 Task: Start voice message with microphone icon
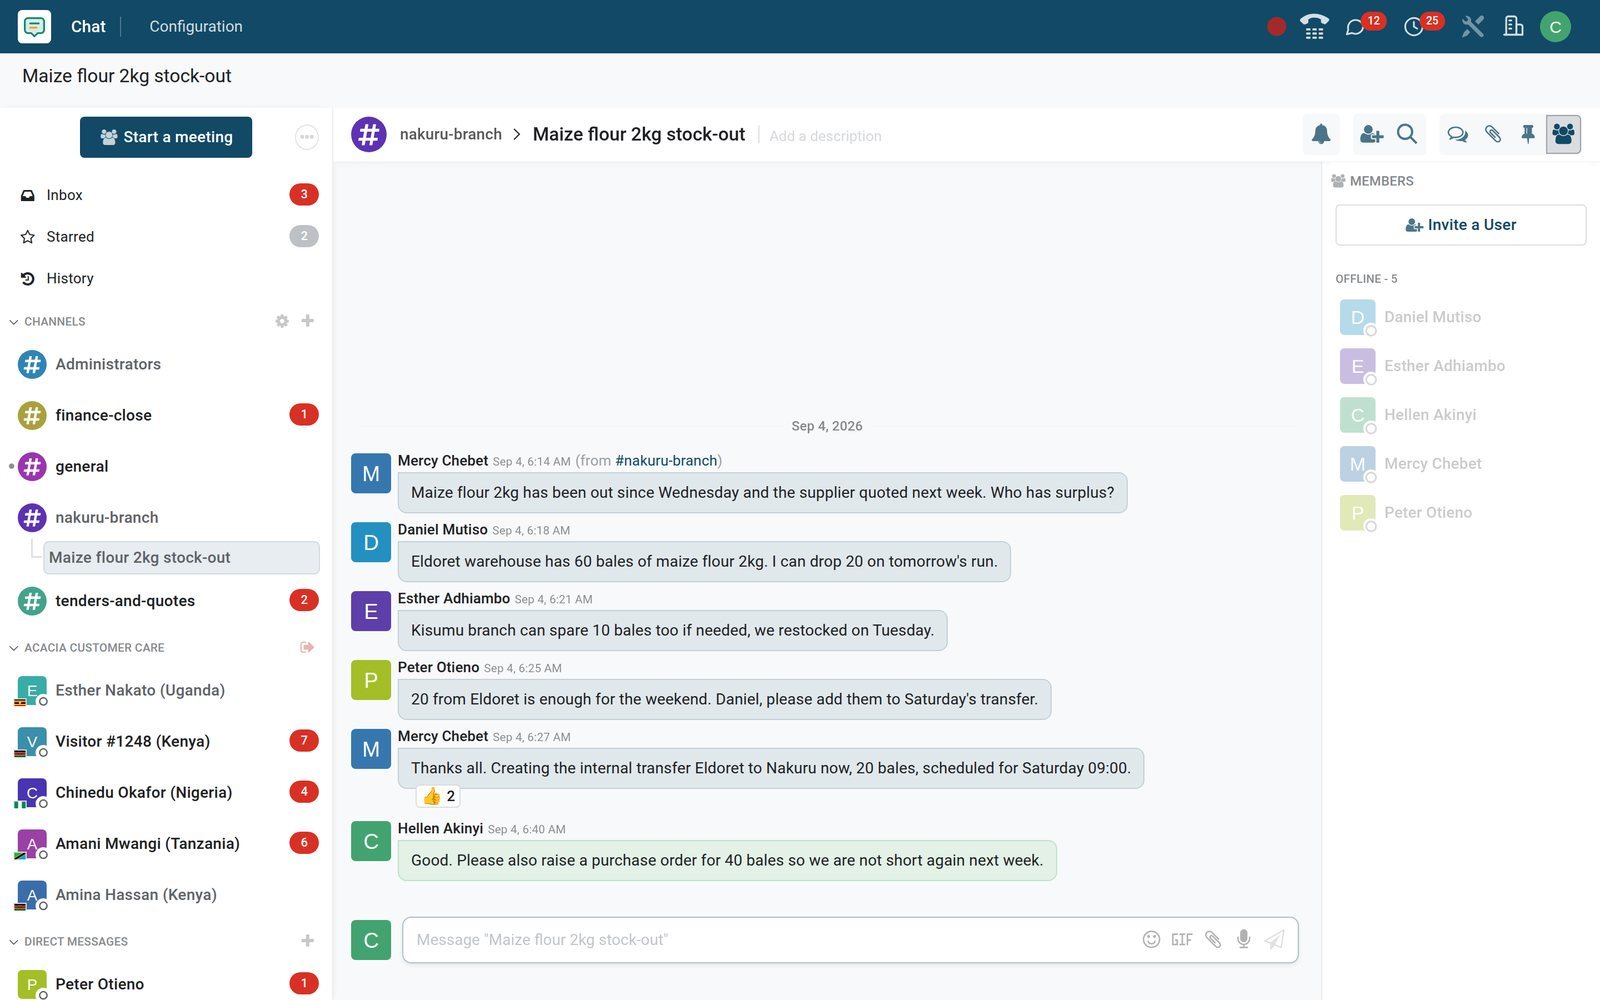click(x=1243, y=939)
